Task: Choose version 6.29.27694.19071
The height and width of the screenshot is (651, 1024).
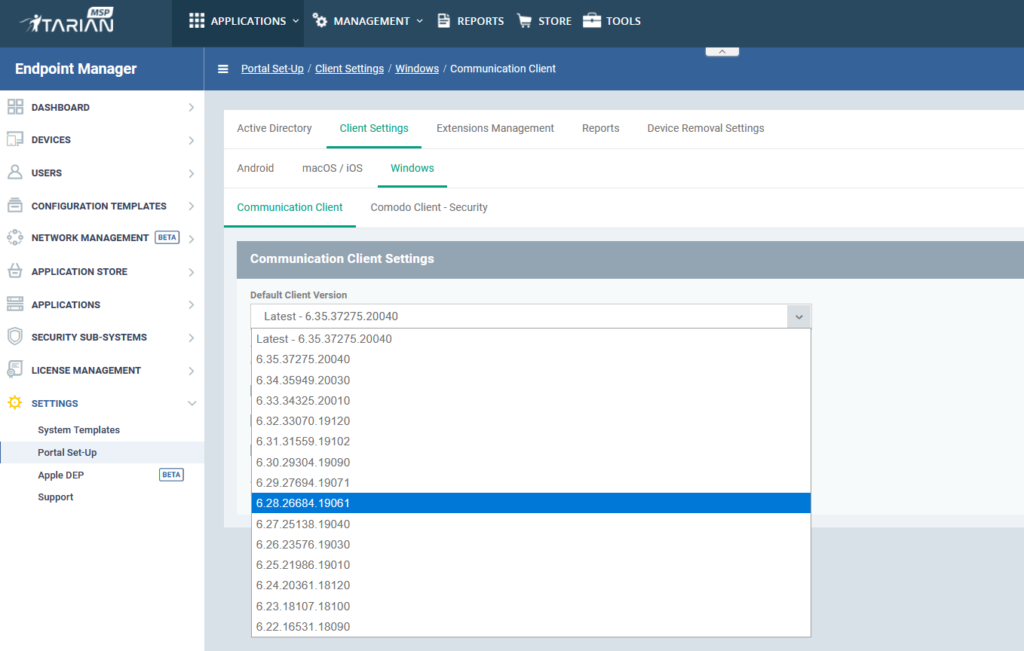Action: tap(531, 483)
